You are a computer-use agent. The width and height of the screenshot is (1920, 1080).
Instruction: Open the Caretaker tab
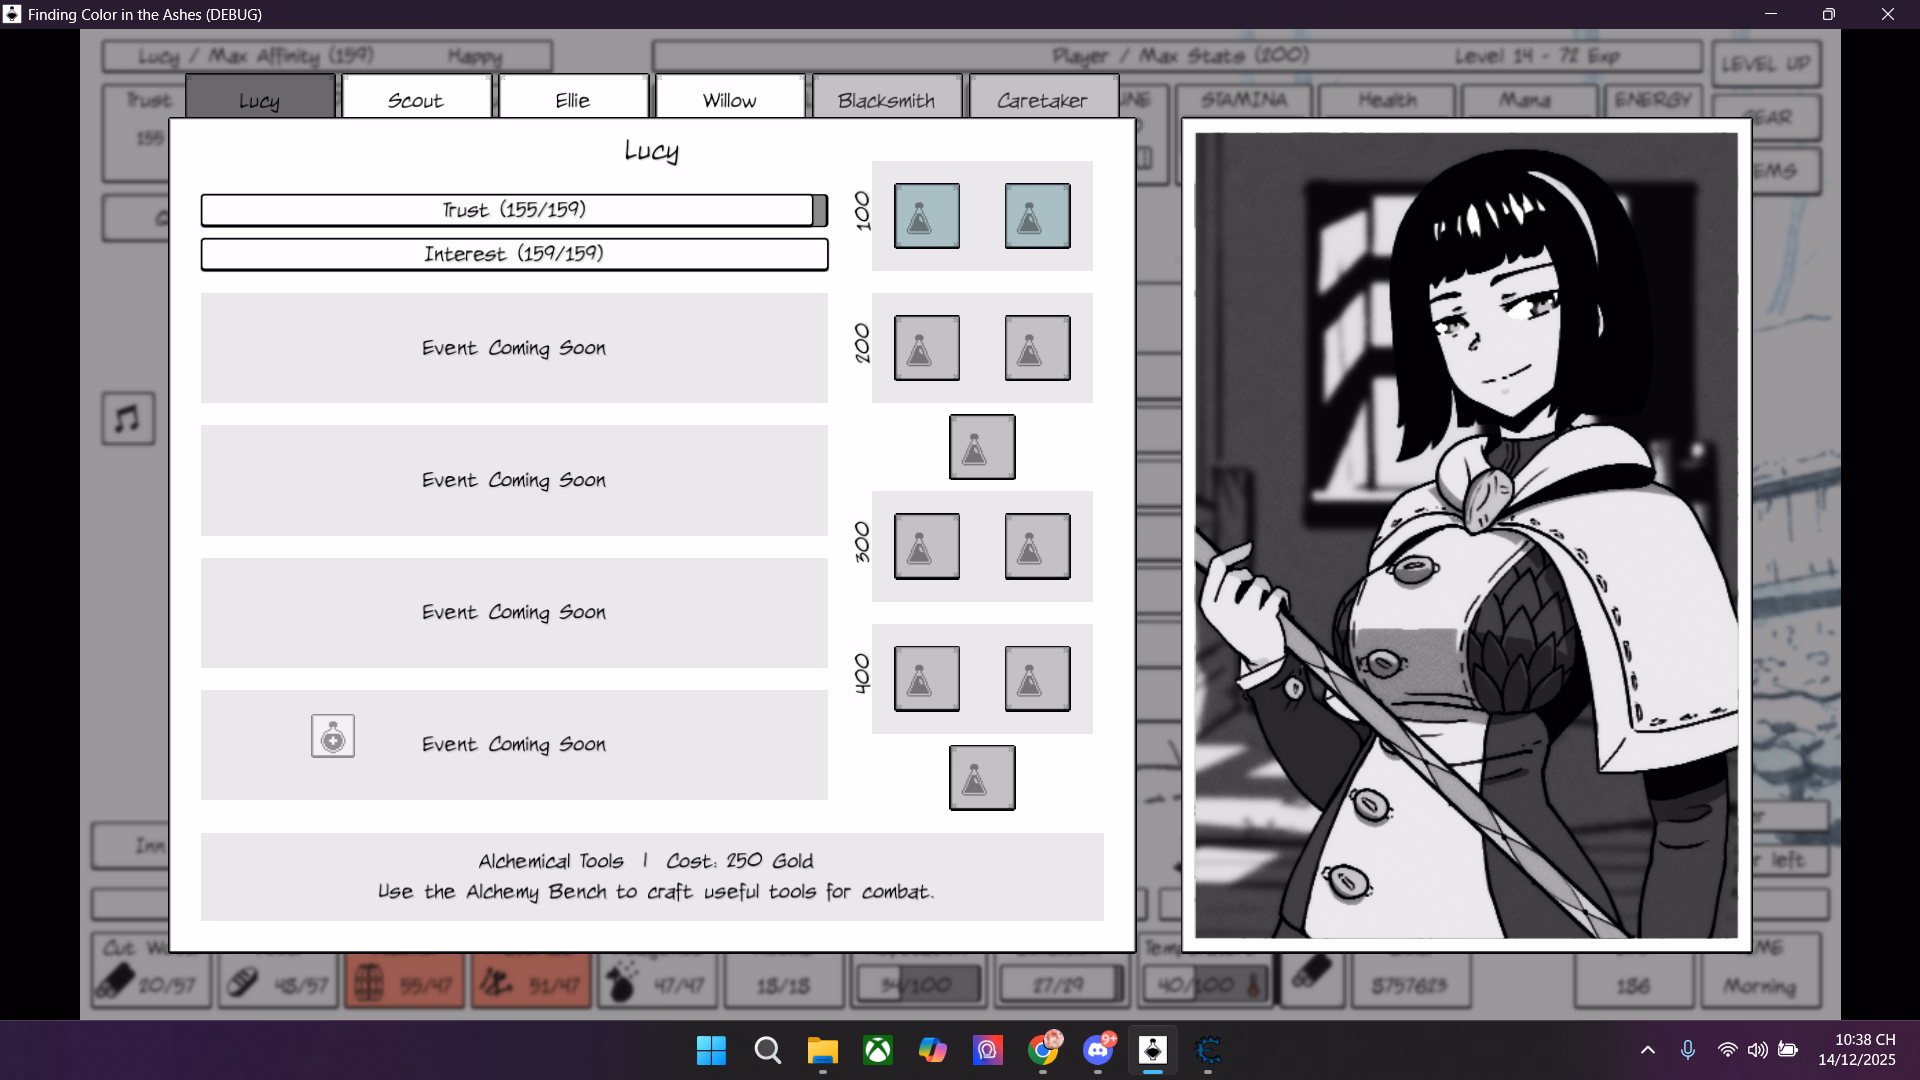click(1042, 100)
